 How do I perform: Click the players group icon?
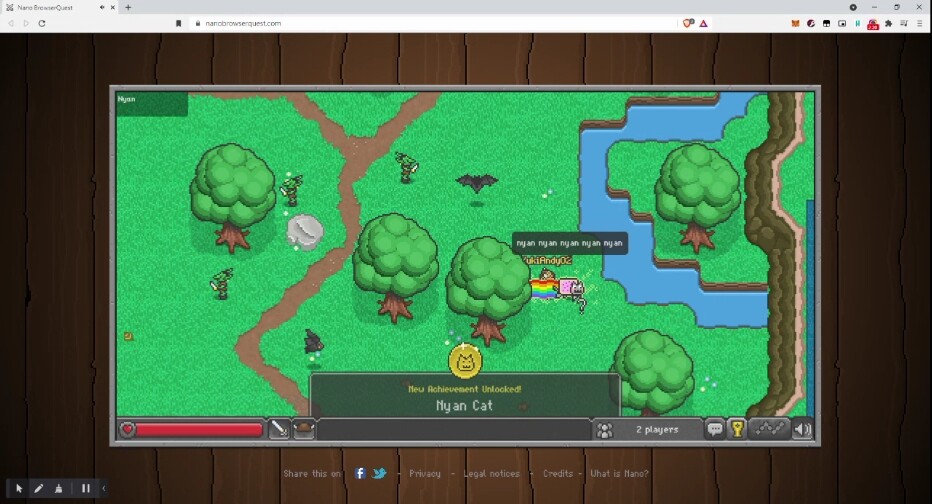pos(604,430)
